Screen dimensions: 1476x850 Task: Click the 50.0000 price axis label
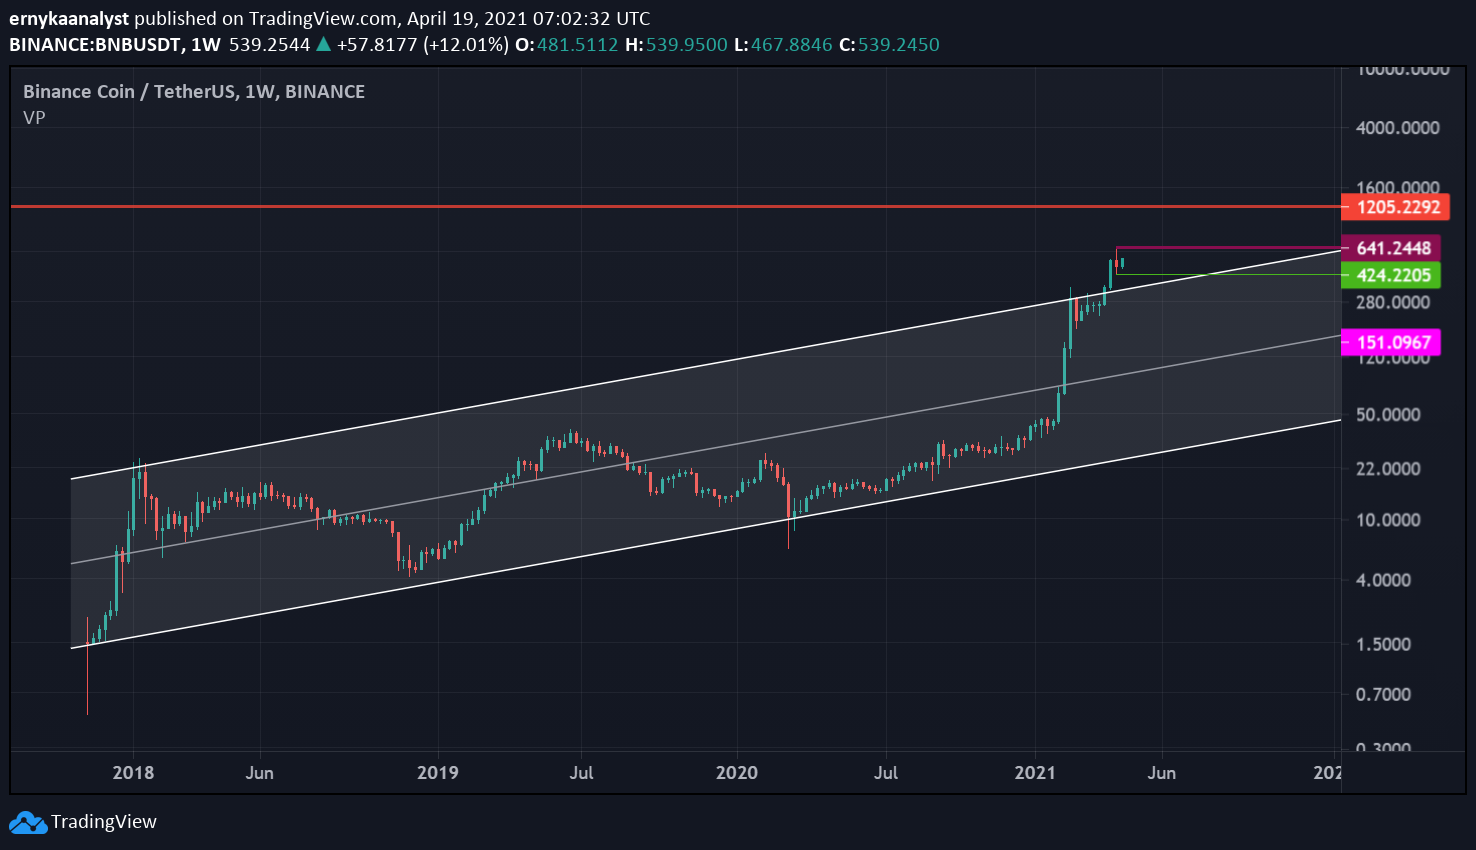(1388, 415)
